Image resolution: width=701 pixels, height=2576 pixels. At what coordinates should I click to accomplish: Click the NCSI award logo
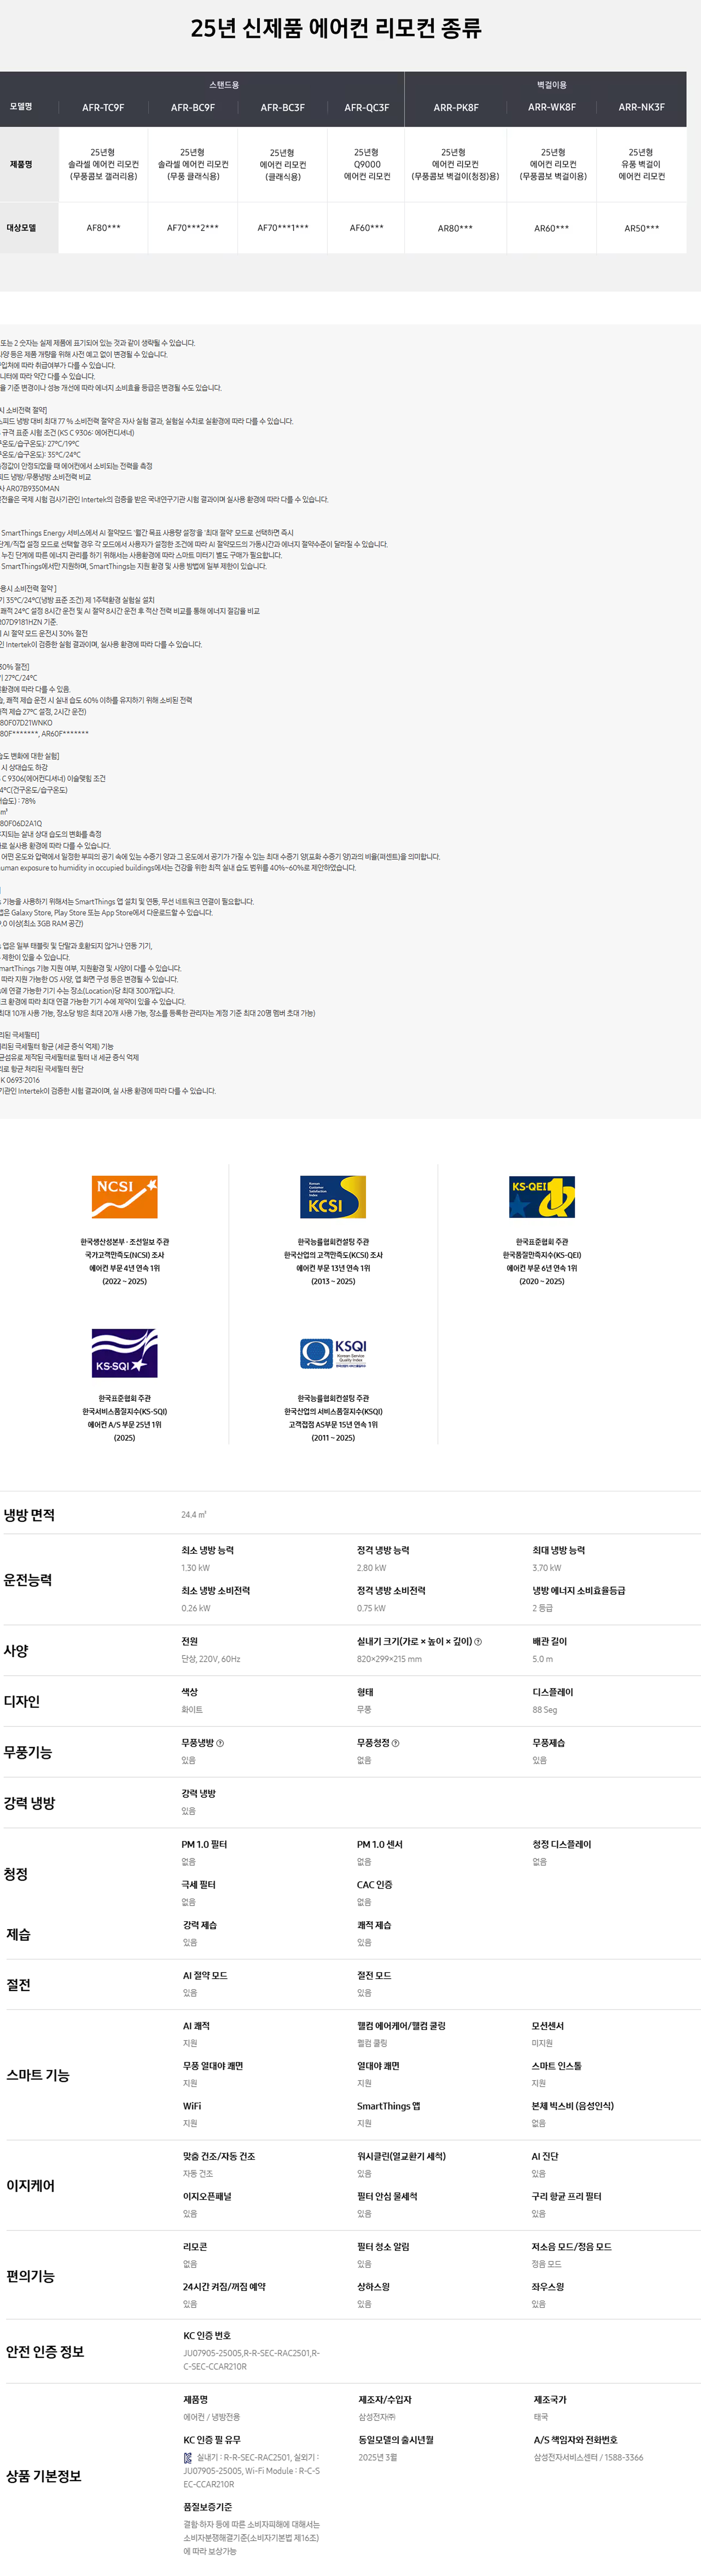click(124, 1197)
